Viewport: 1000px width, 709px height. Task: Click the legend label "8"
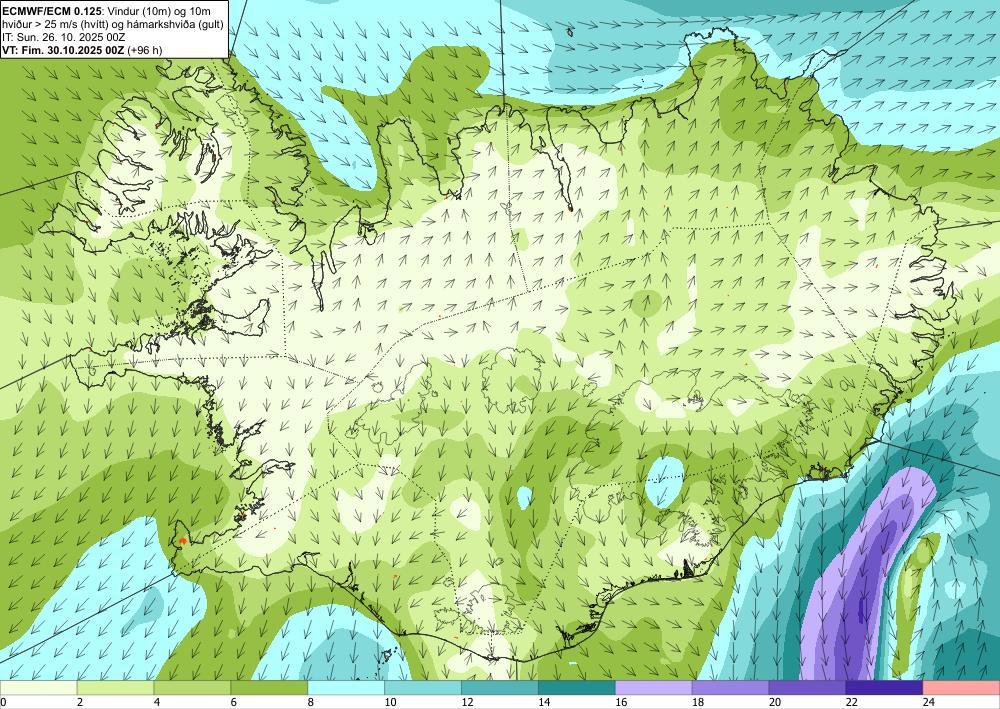coord(311,703)
